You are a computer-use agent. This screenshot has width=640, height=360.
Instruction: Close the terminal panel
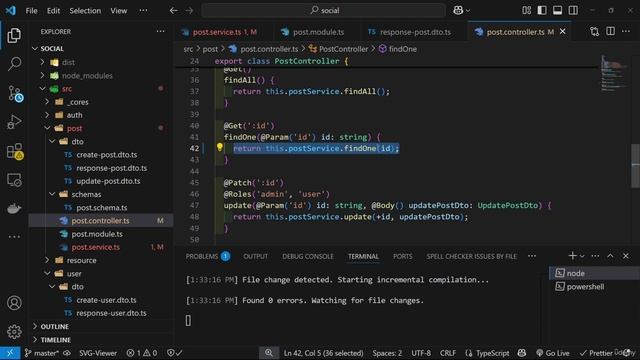click(626, 256)
